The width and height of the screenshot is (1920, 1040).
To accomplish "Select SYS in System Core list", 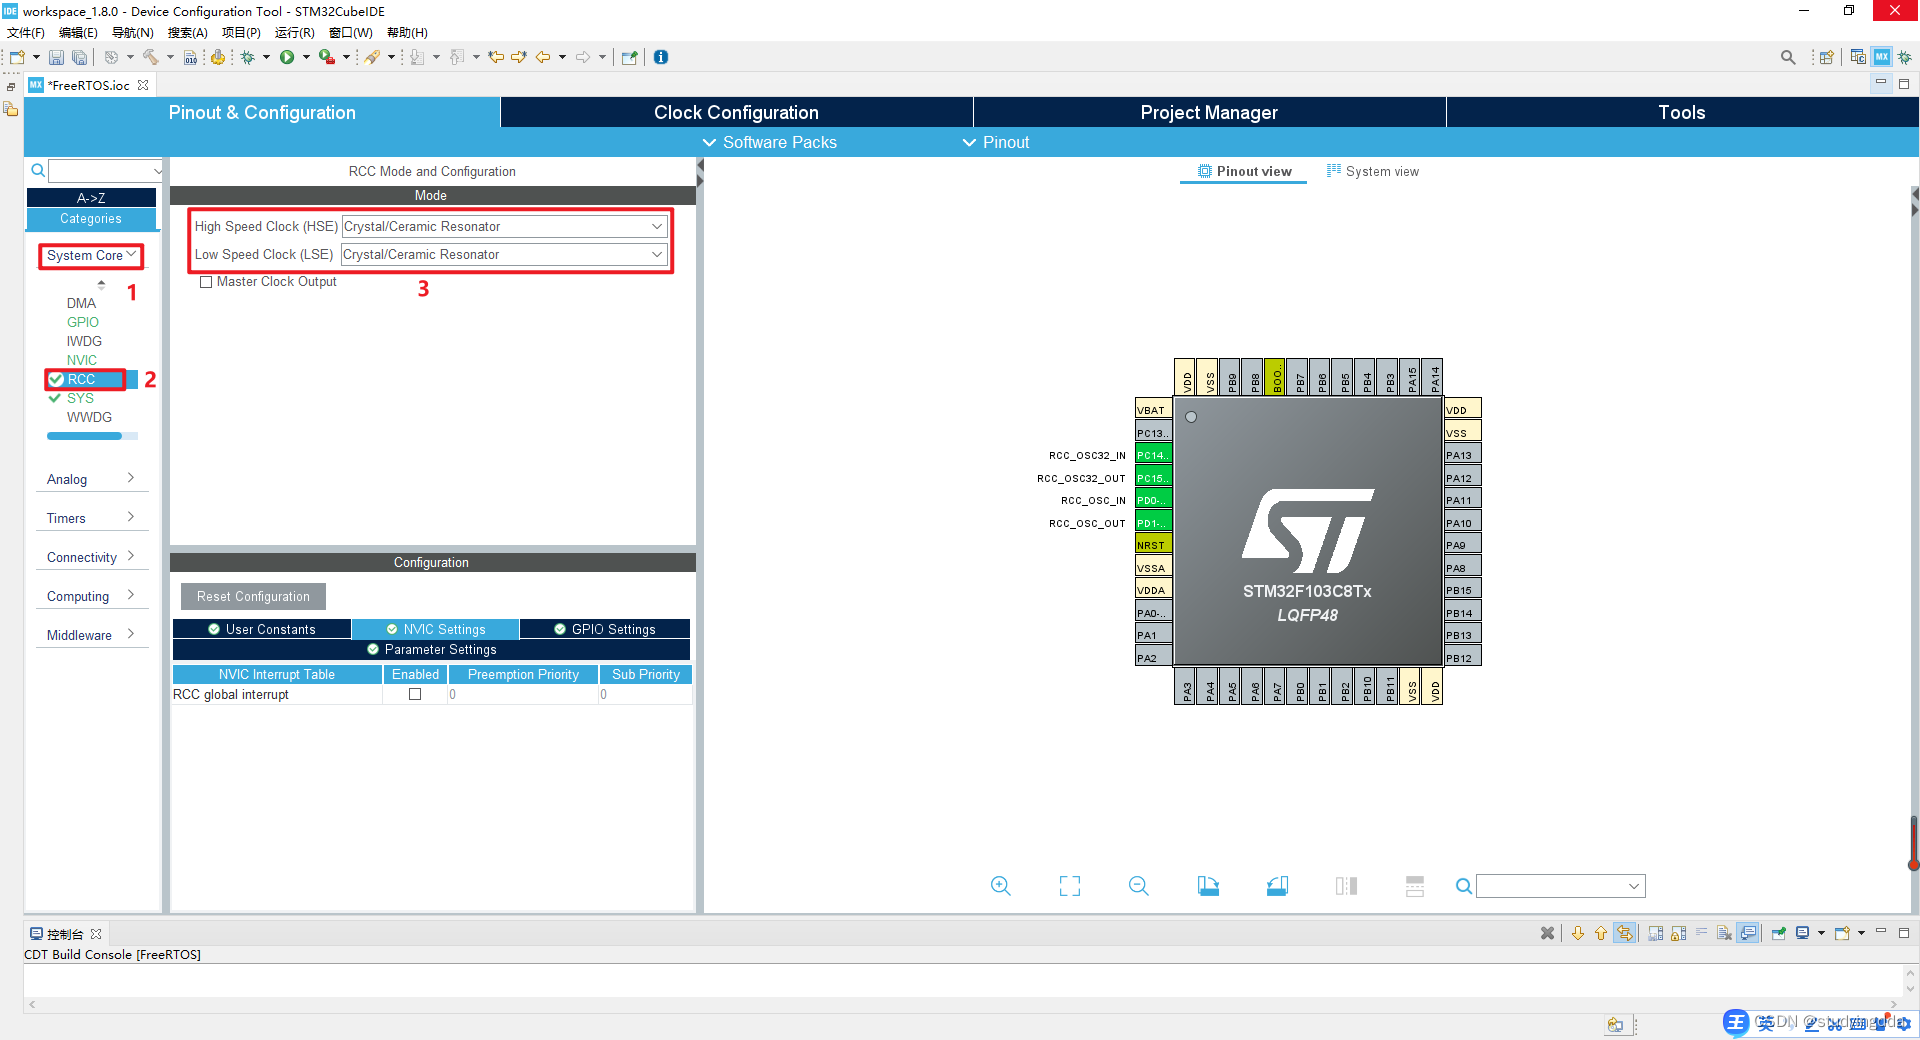I will tap(80, 398).
